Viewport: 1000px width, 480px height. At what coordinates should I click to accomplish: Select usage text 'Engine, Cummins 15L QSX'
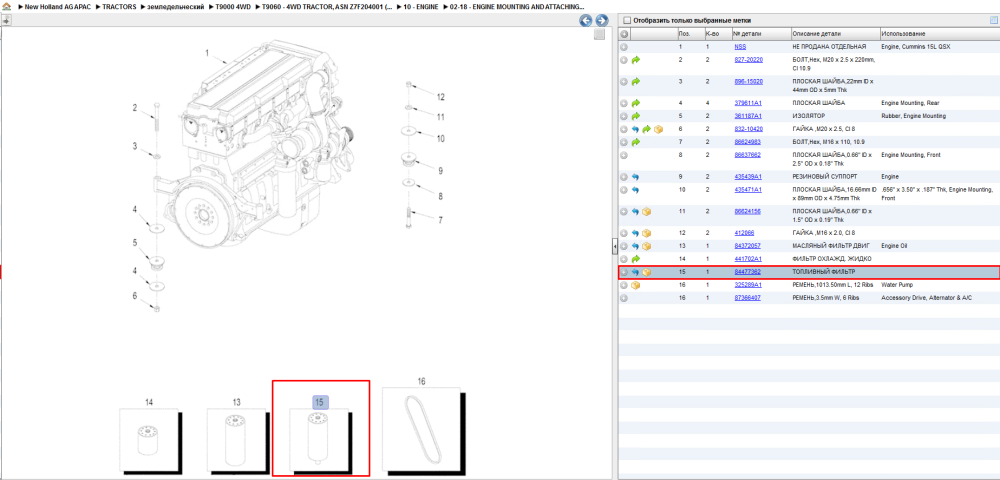pos(916,47)
